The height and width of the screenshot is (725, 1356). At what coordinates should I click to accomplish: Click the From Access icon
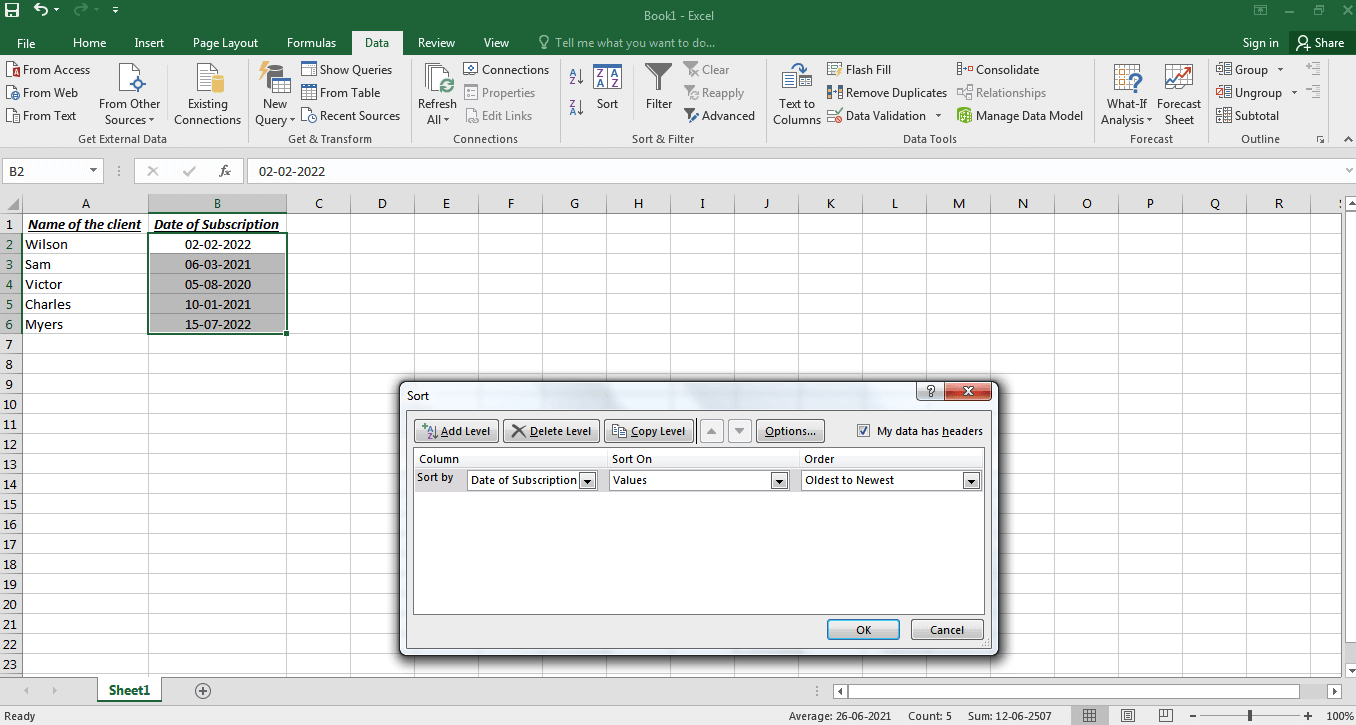pyautogui.click(x=13, y=70)
